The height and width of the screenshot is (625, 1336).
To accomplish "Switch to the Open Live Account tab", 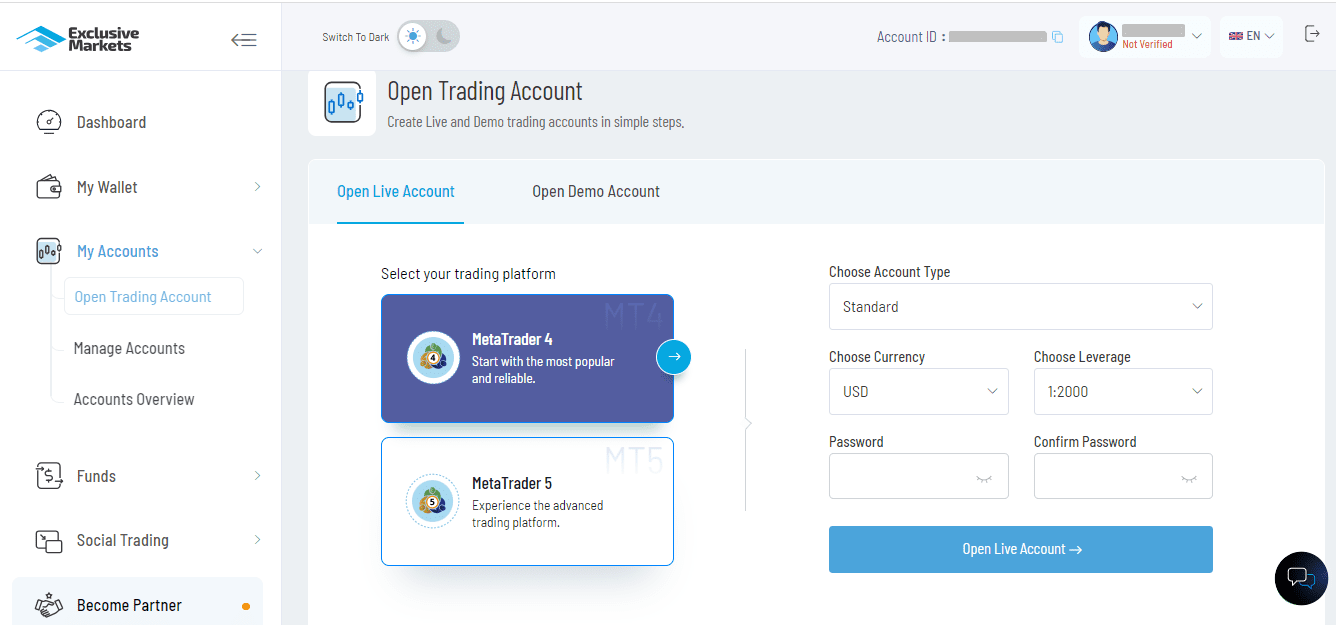I will click(x=396, y=192).
